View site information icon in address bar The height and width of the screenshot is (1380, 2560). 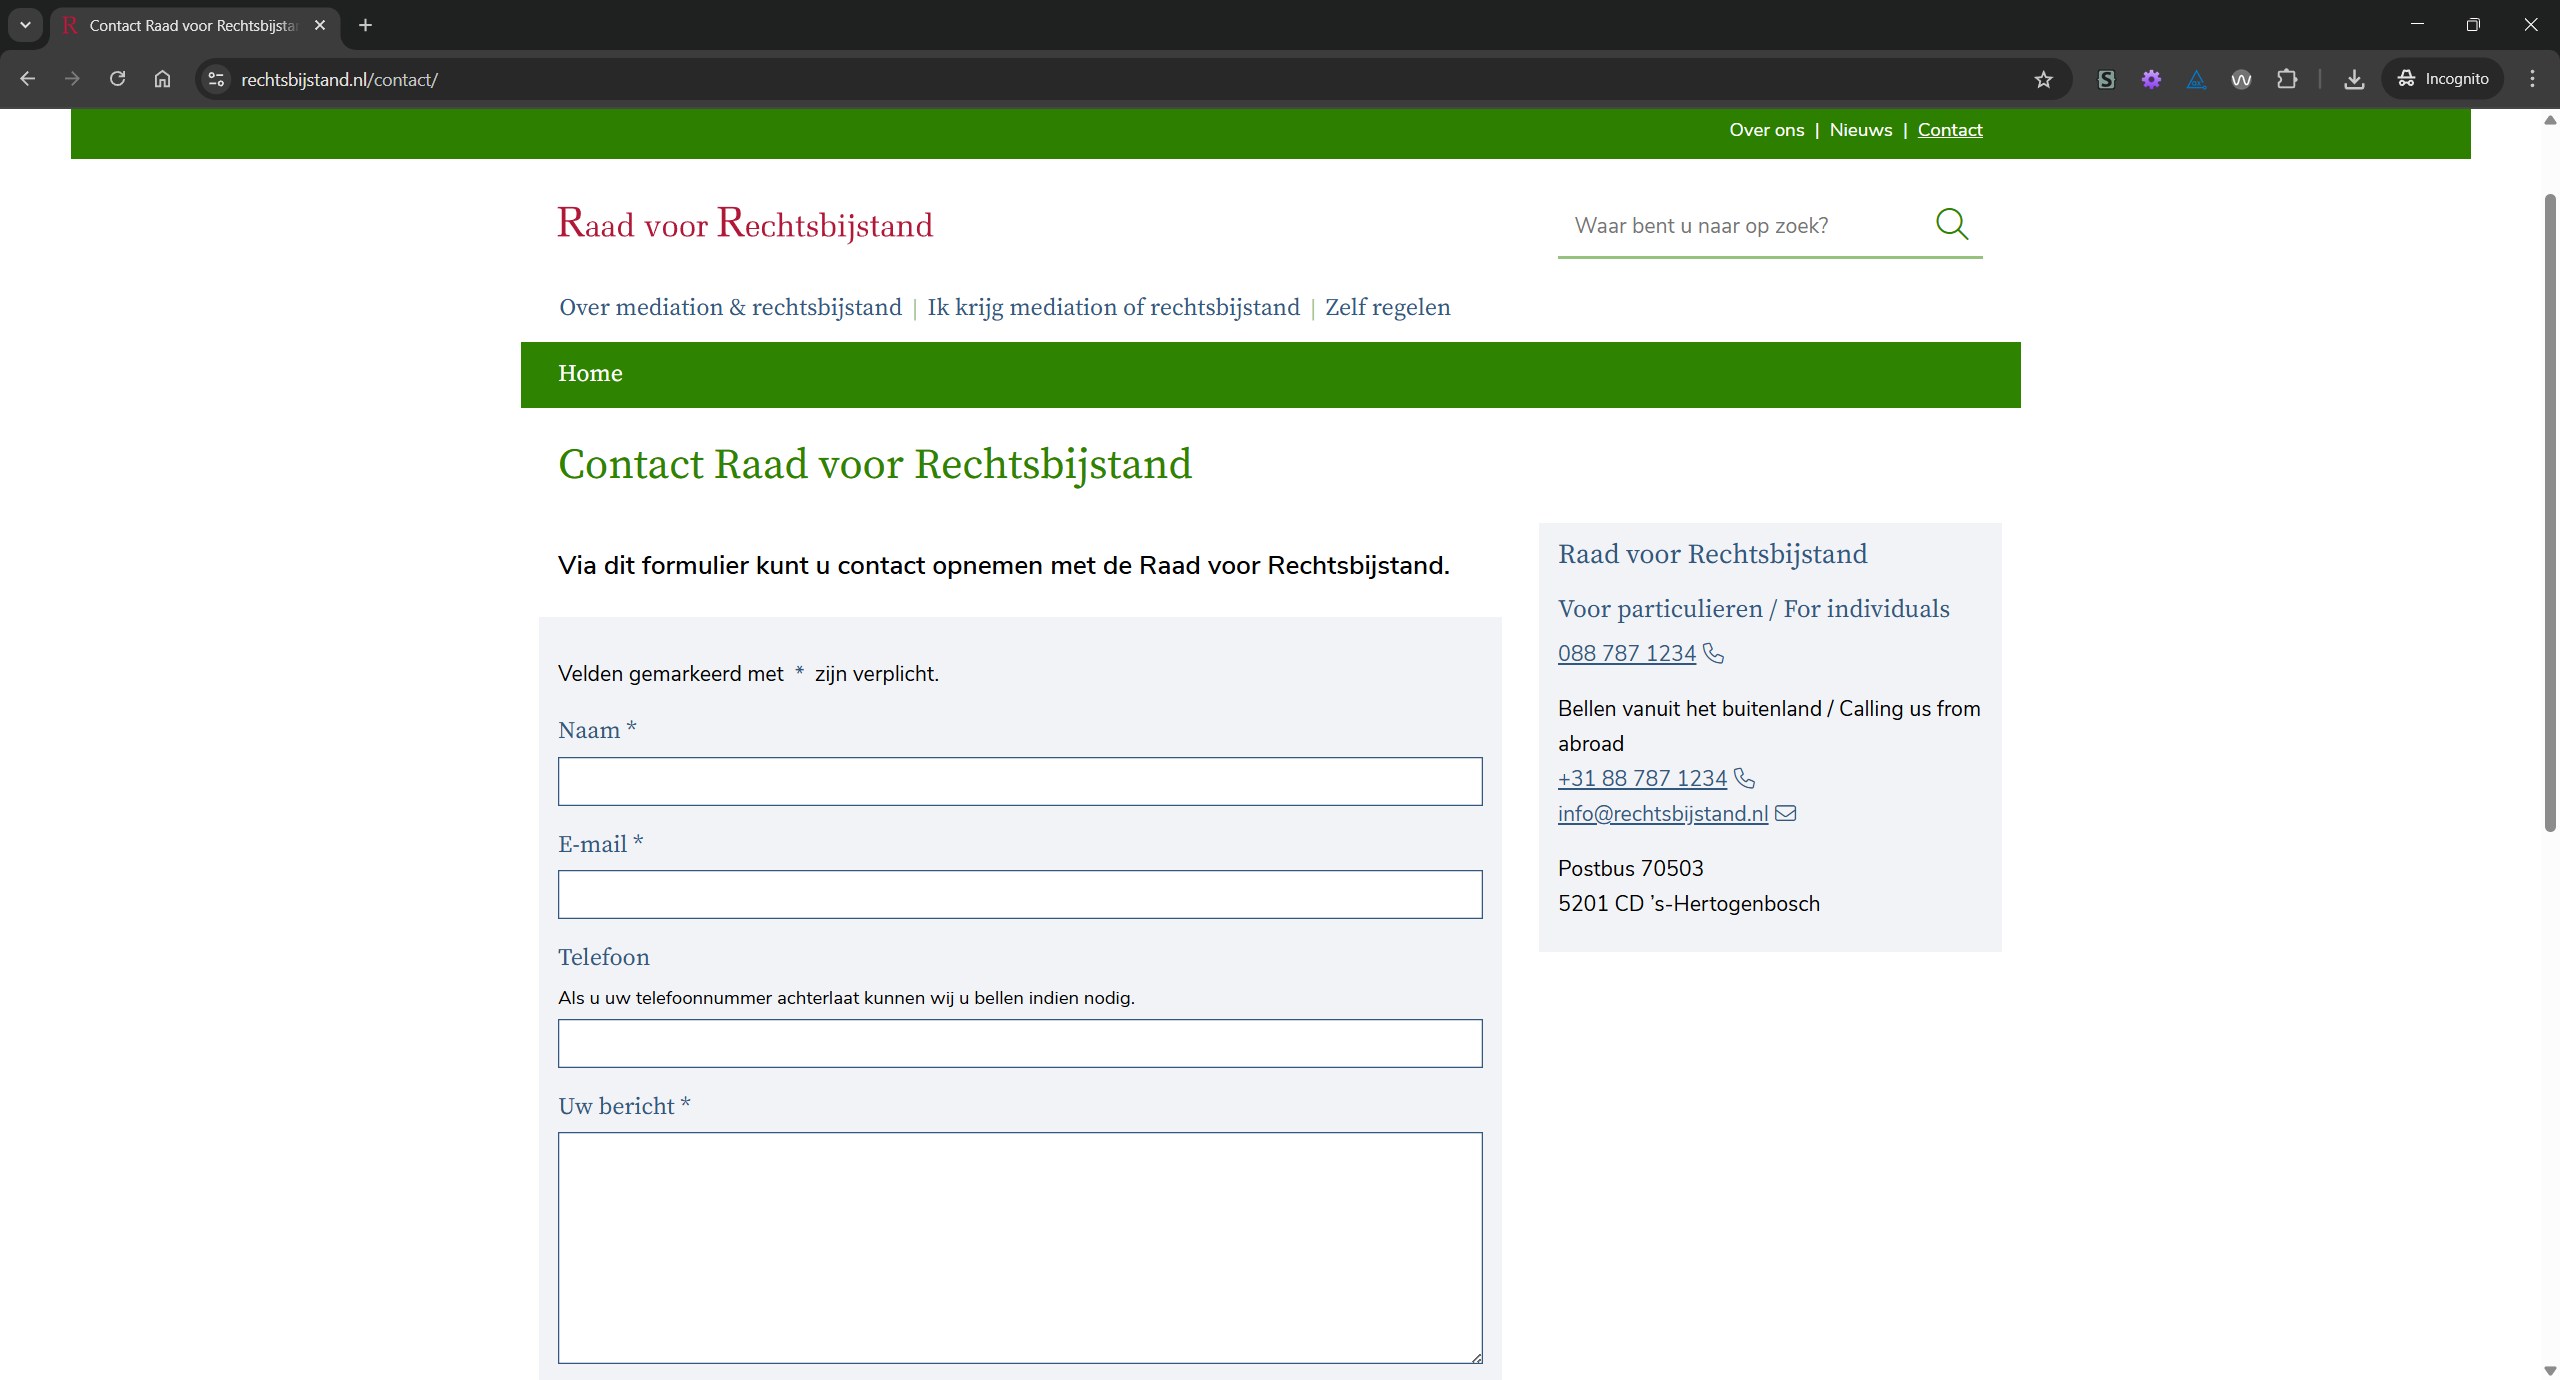(x=215, y=79)
